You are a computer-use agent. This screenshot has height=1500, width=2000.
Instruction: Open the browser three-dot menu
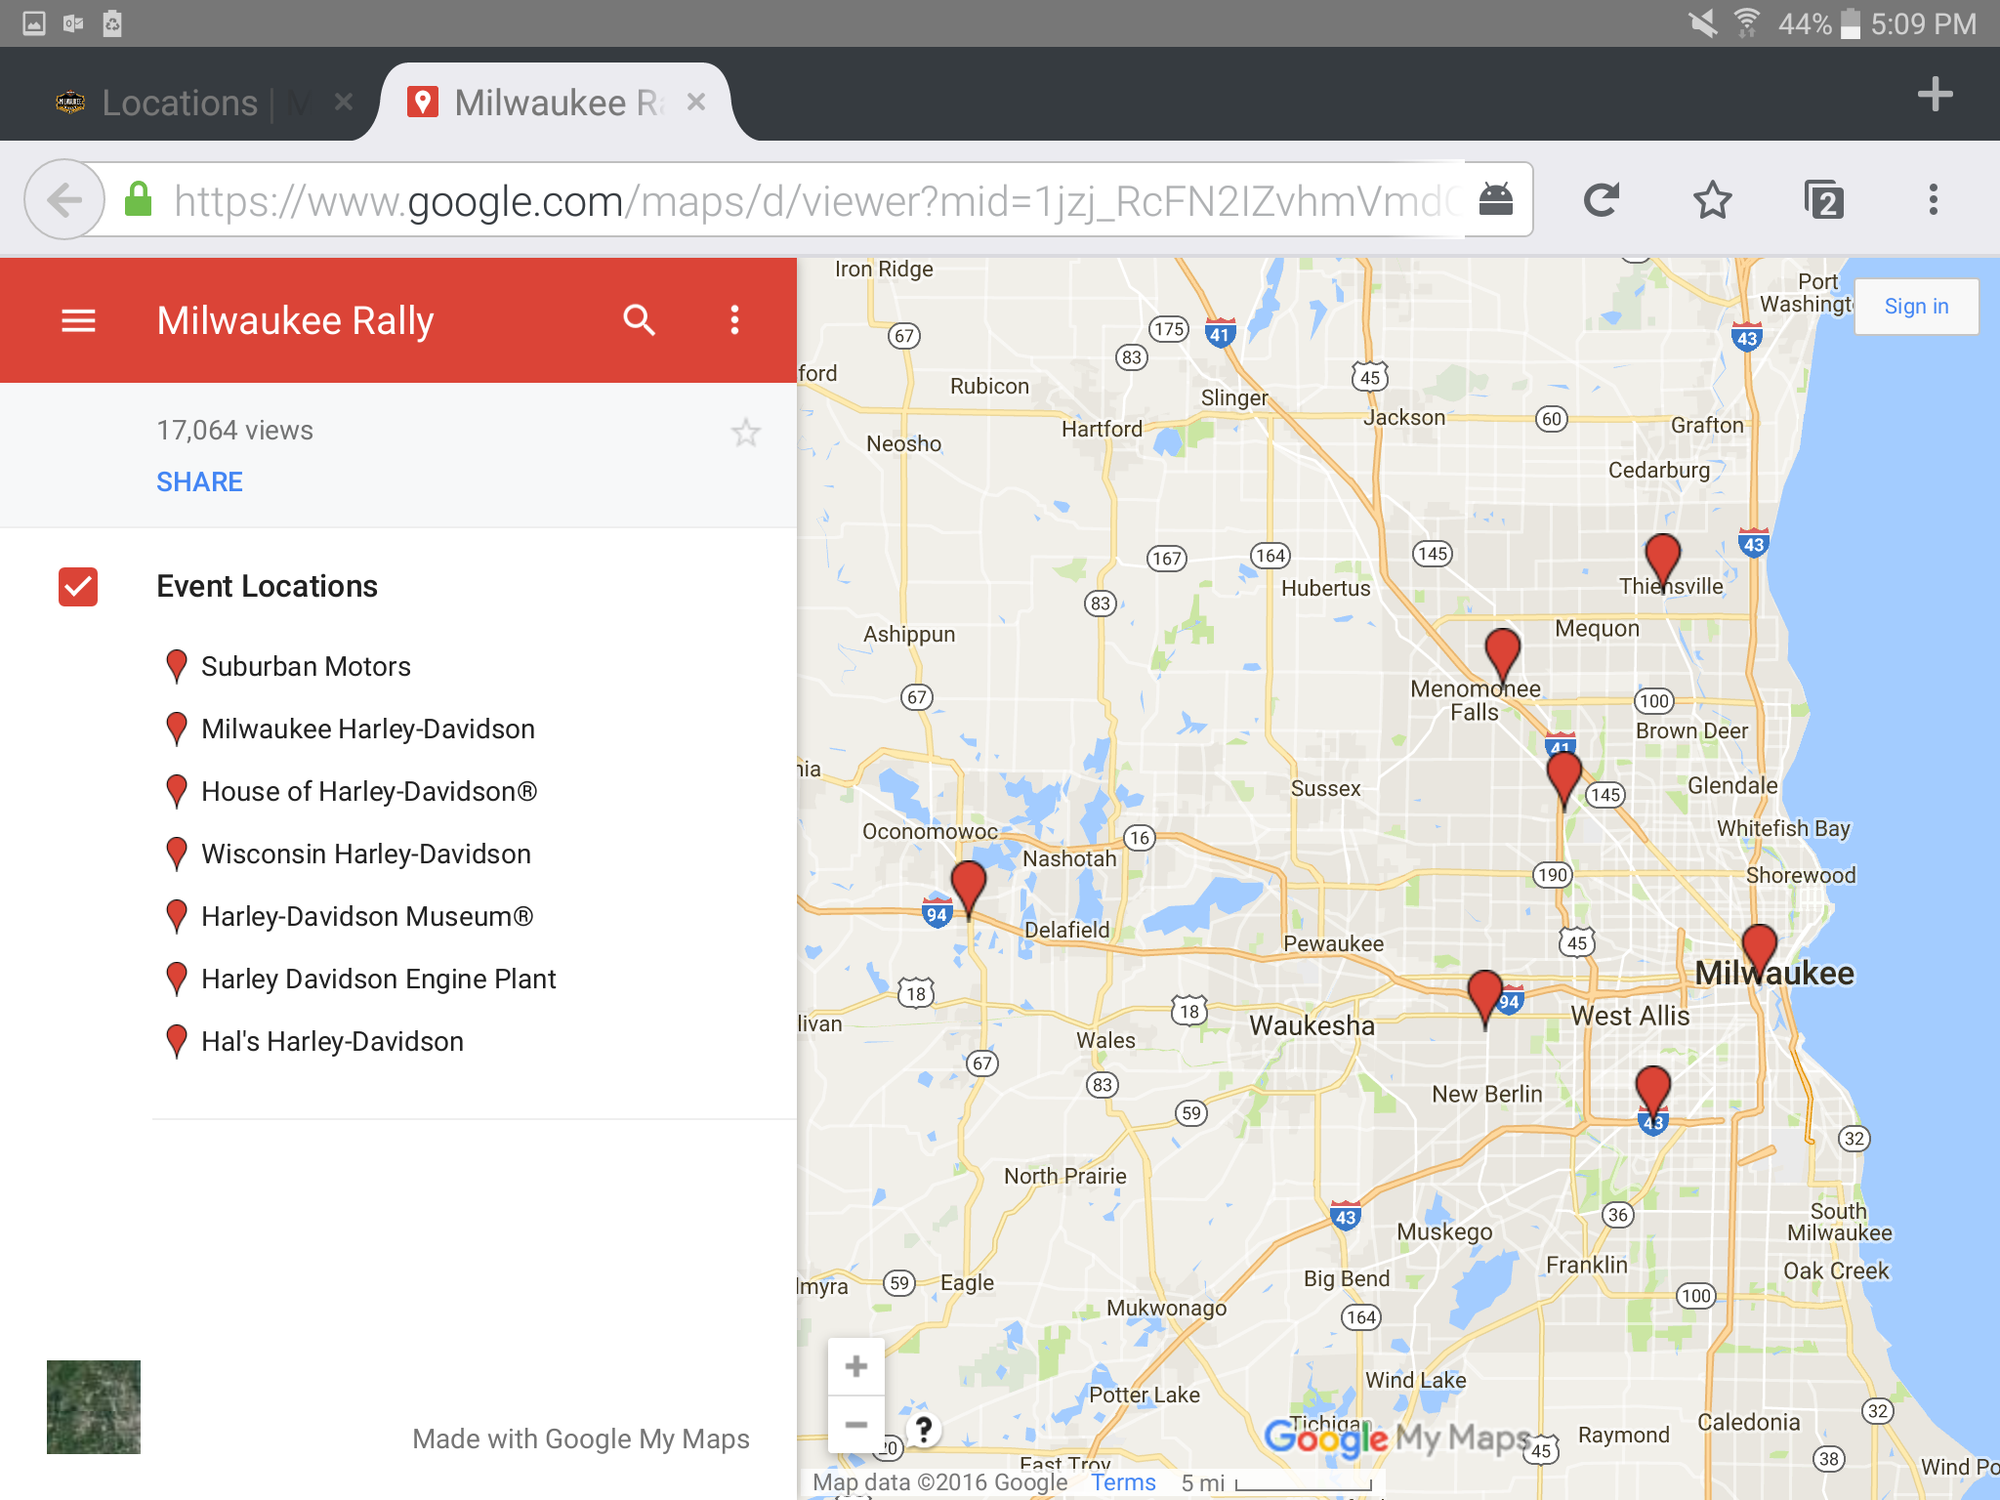click(1933, 200)
